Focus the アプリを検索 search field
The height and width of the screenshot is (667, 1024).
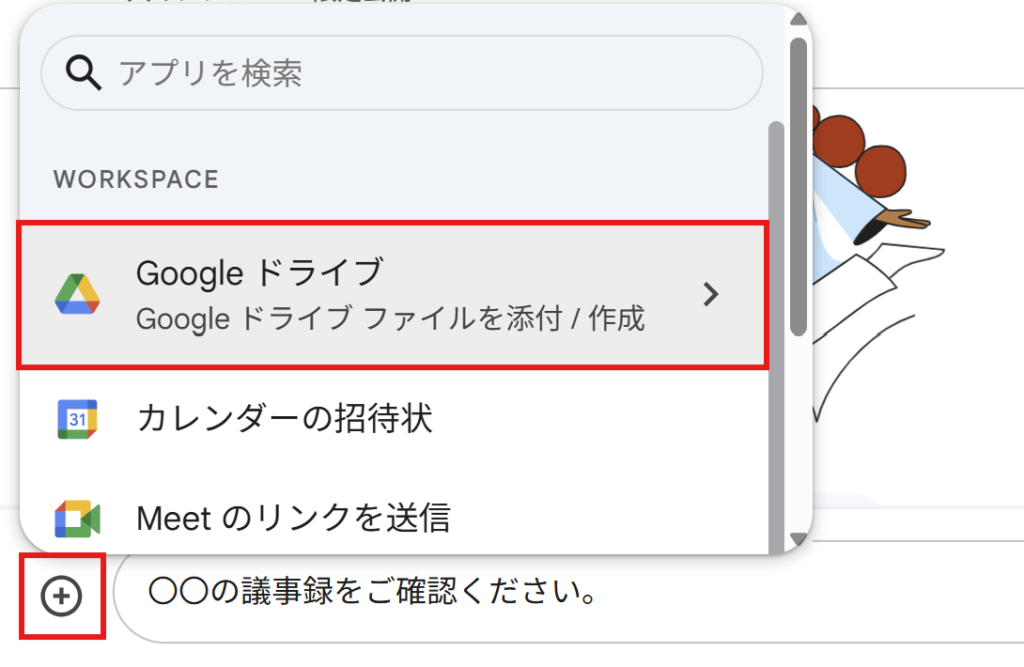pos(402,73)
